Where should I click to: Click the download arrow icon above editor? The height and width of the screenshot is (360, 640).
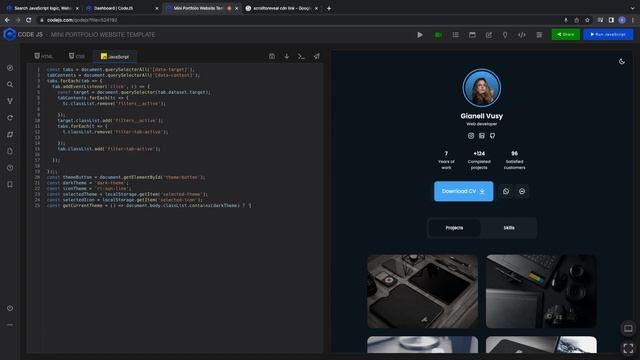tap(287, 56)
